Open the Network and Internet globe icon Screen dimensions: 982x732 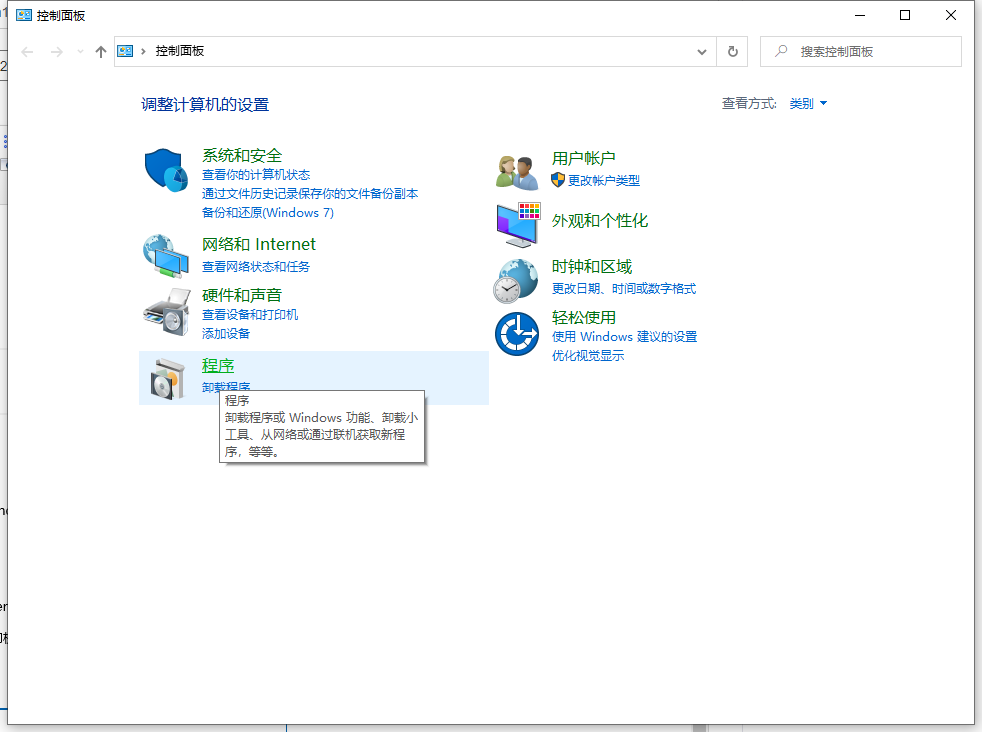click(165, 255)
